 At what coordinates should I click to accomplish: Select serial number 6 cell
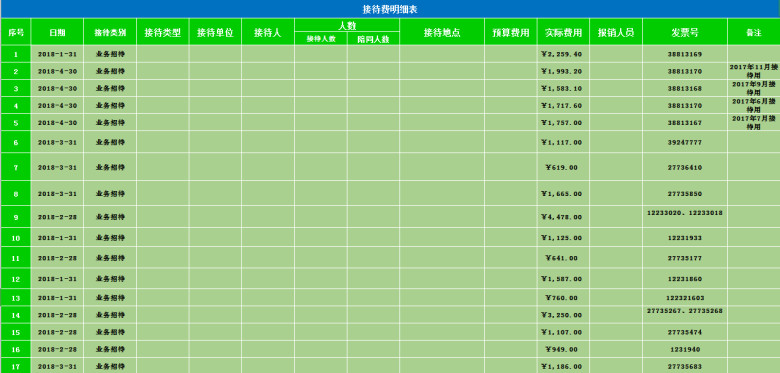16,142
